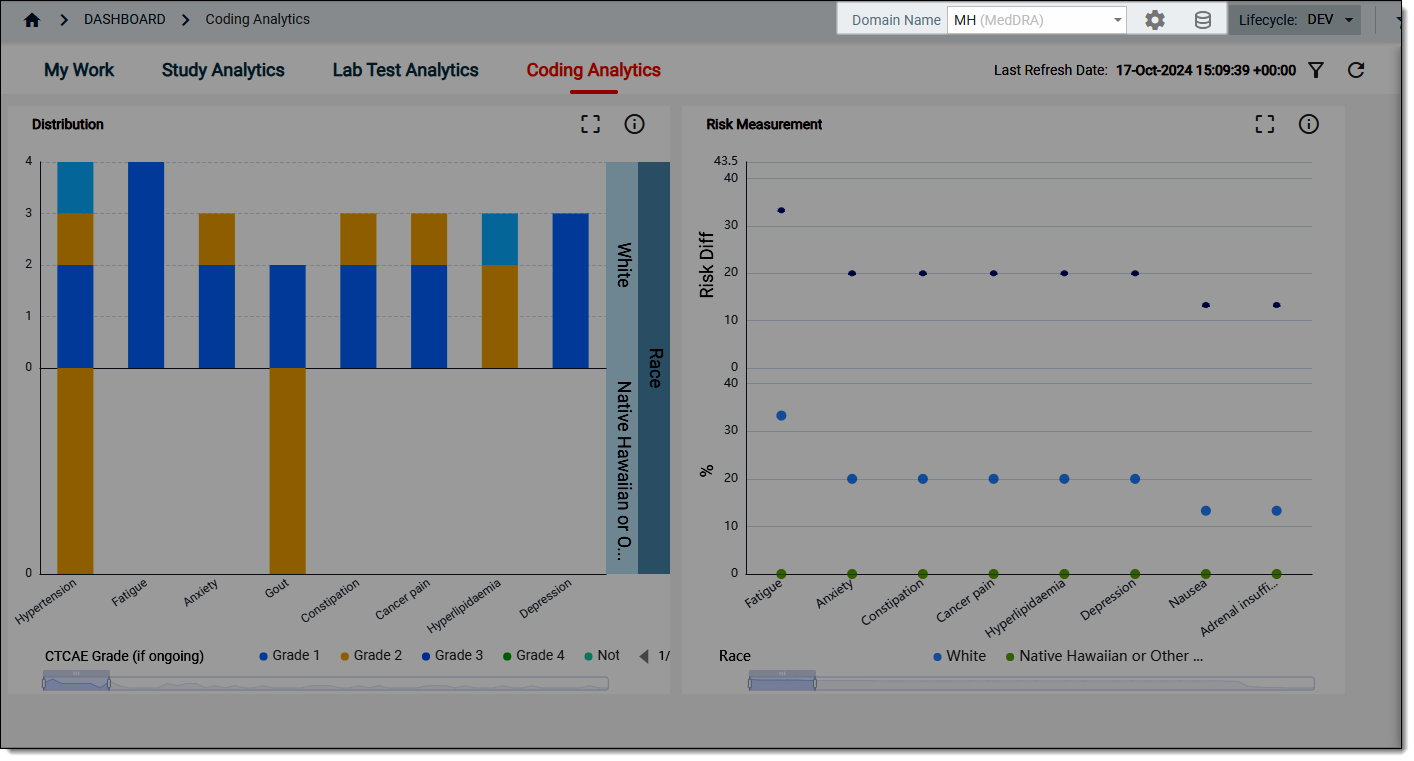This screenshot has height=761, width=1414.
Task: Toggle White race legend item
Action: tap(959, 656)
